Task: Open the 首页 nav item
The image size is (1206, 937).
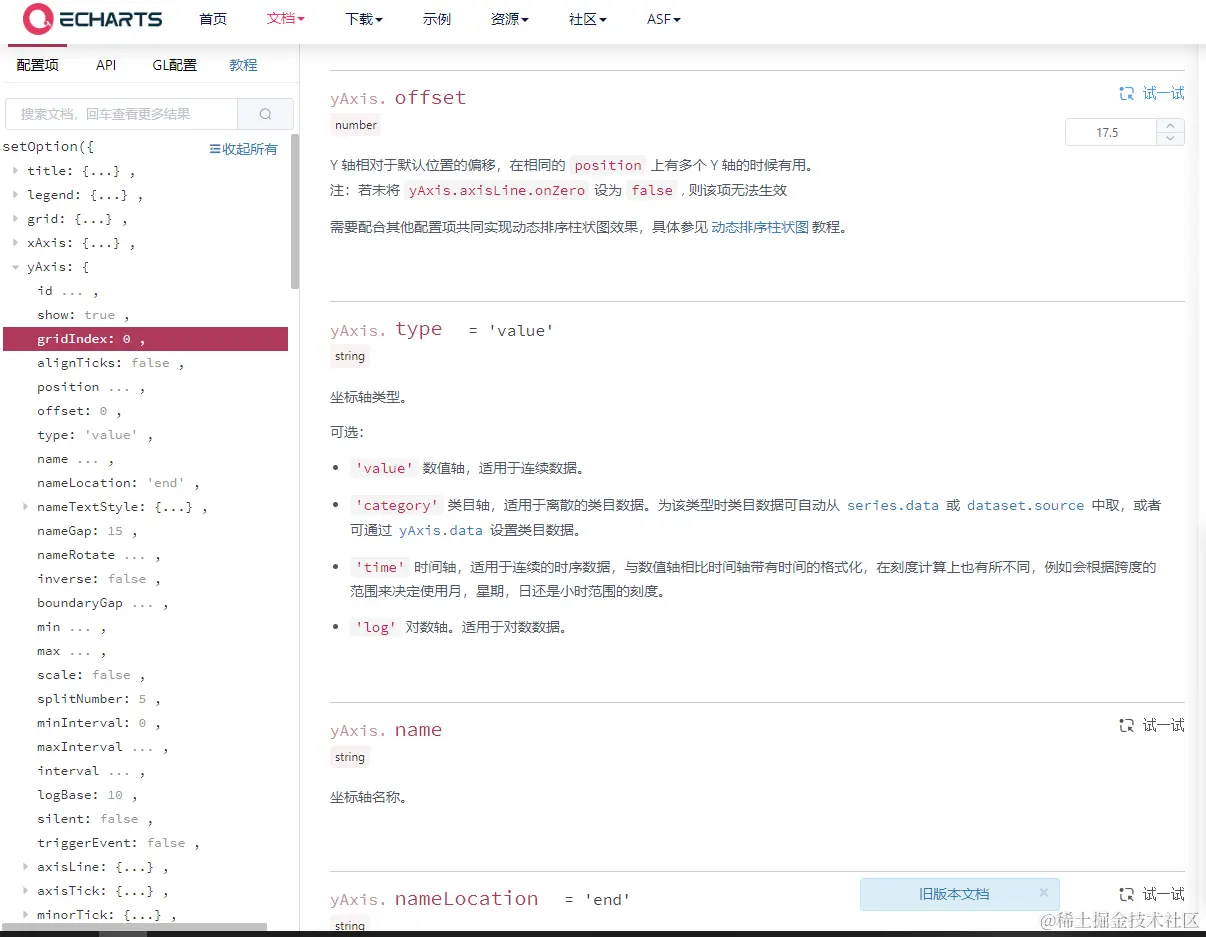Action: 213,19
